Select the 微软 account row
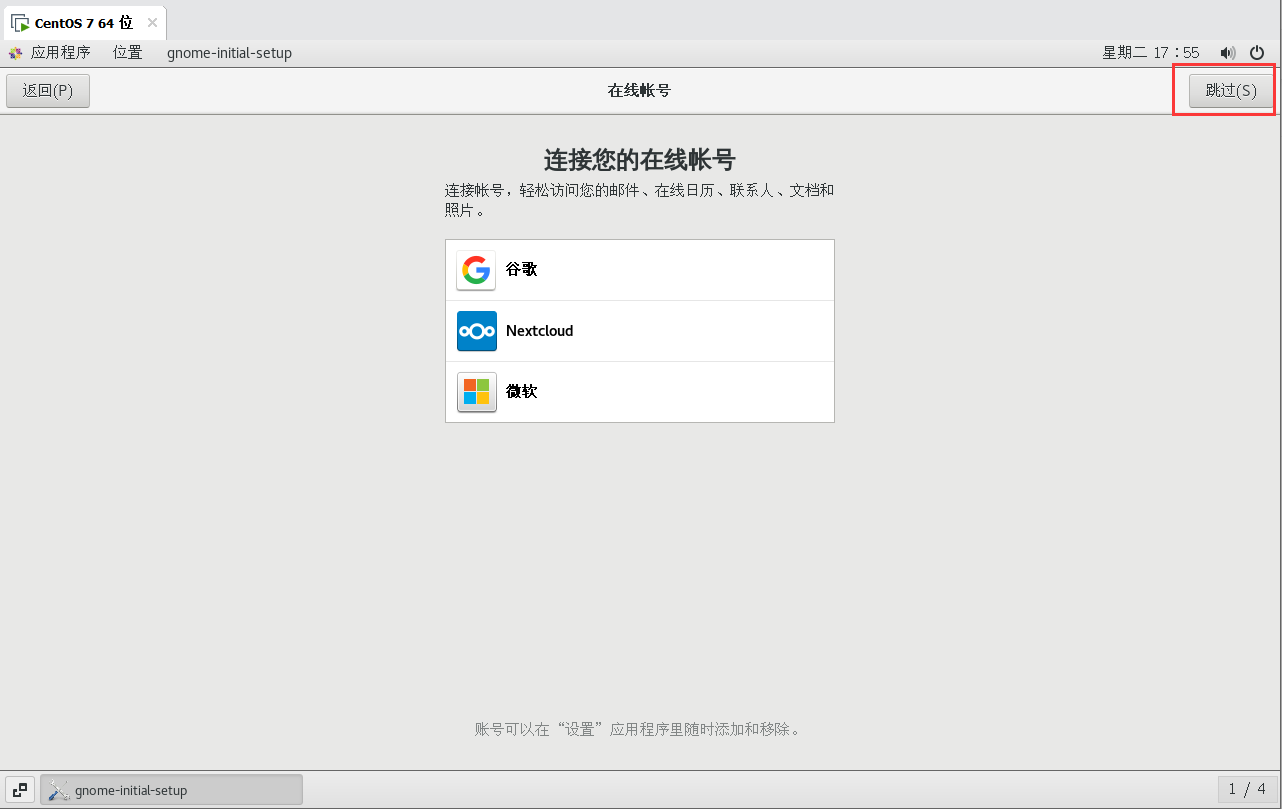Screen dimensions: 1282x809 [640, 392]
